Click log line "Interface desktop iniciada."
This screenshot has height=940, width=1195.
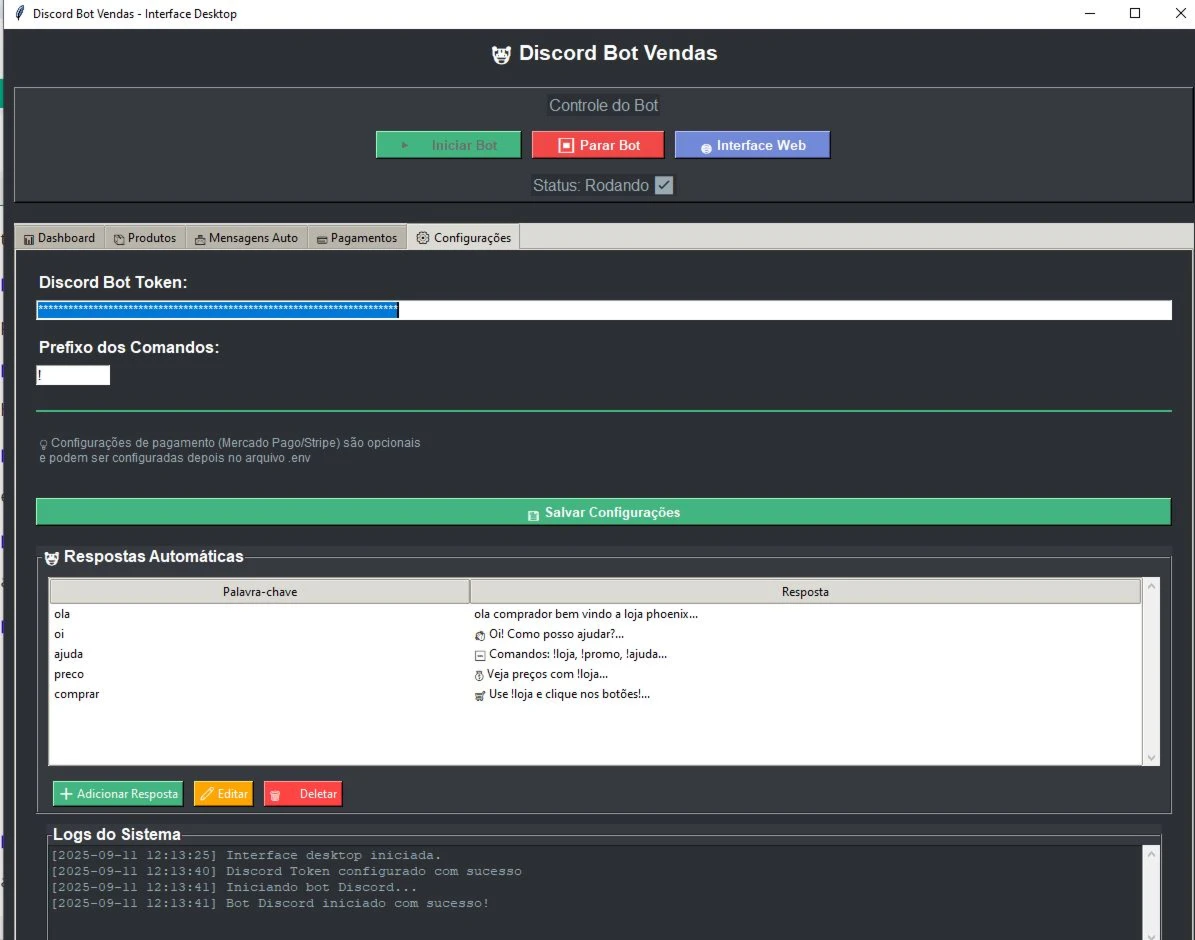tap(246, 855)
